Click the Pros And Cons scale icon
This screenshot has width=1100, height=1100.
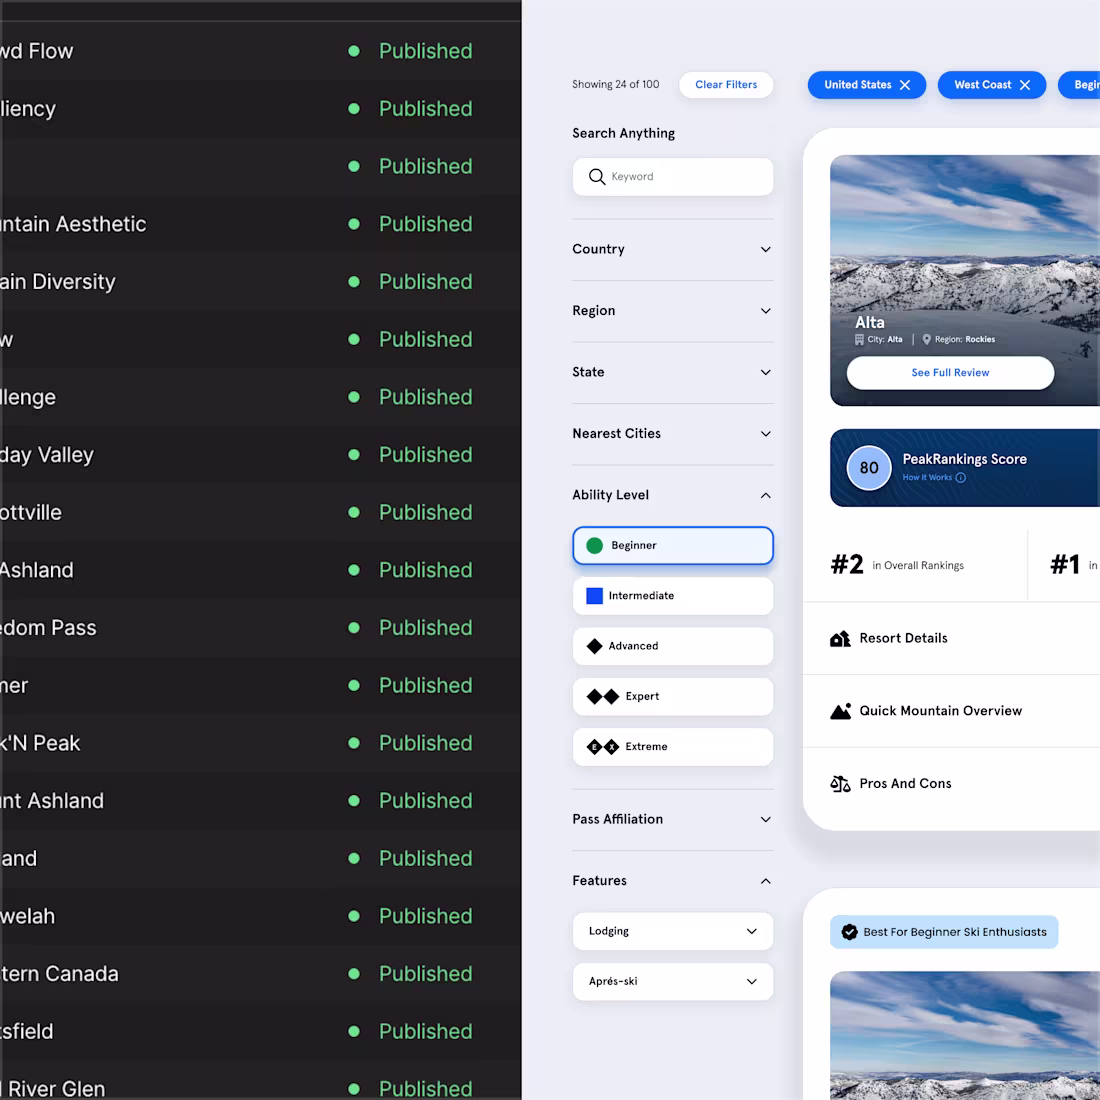click(840, 783)
